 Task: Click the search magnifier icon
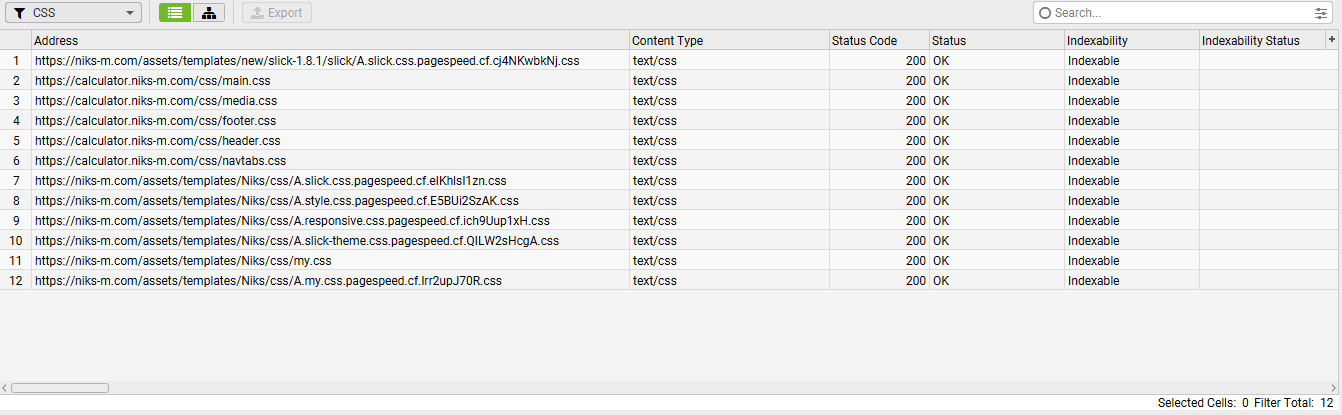click(1046, 13)
